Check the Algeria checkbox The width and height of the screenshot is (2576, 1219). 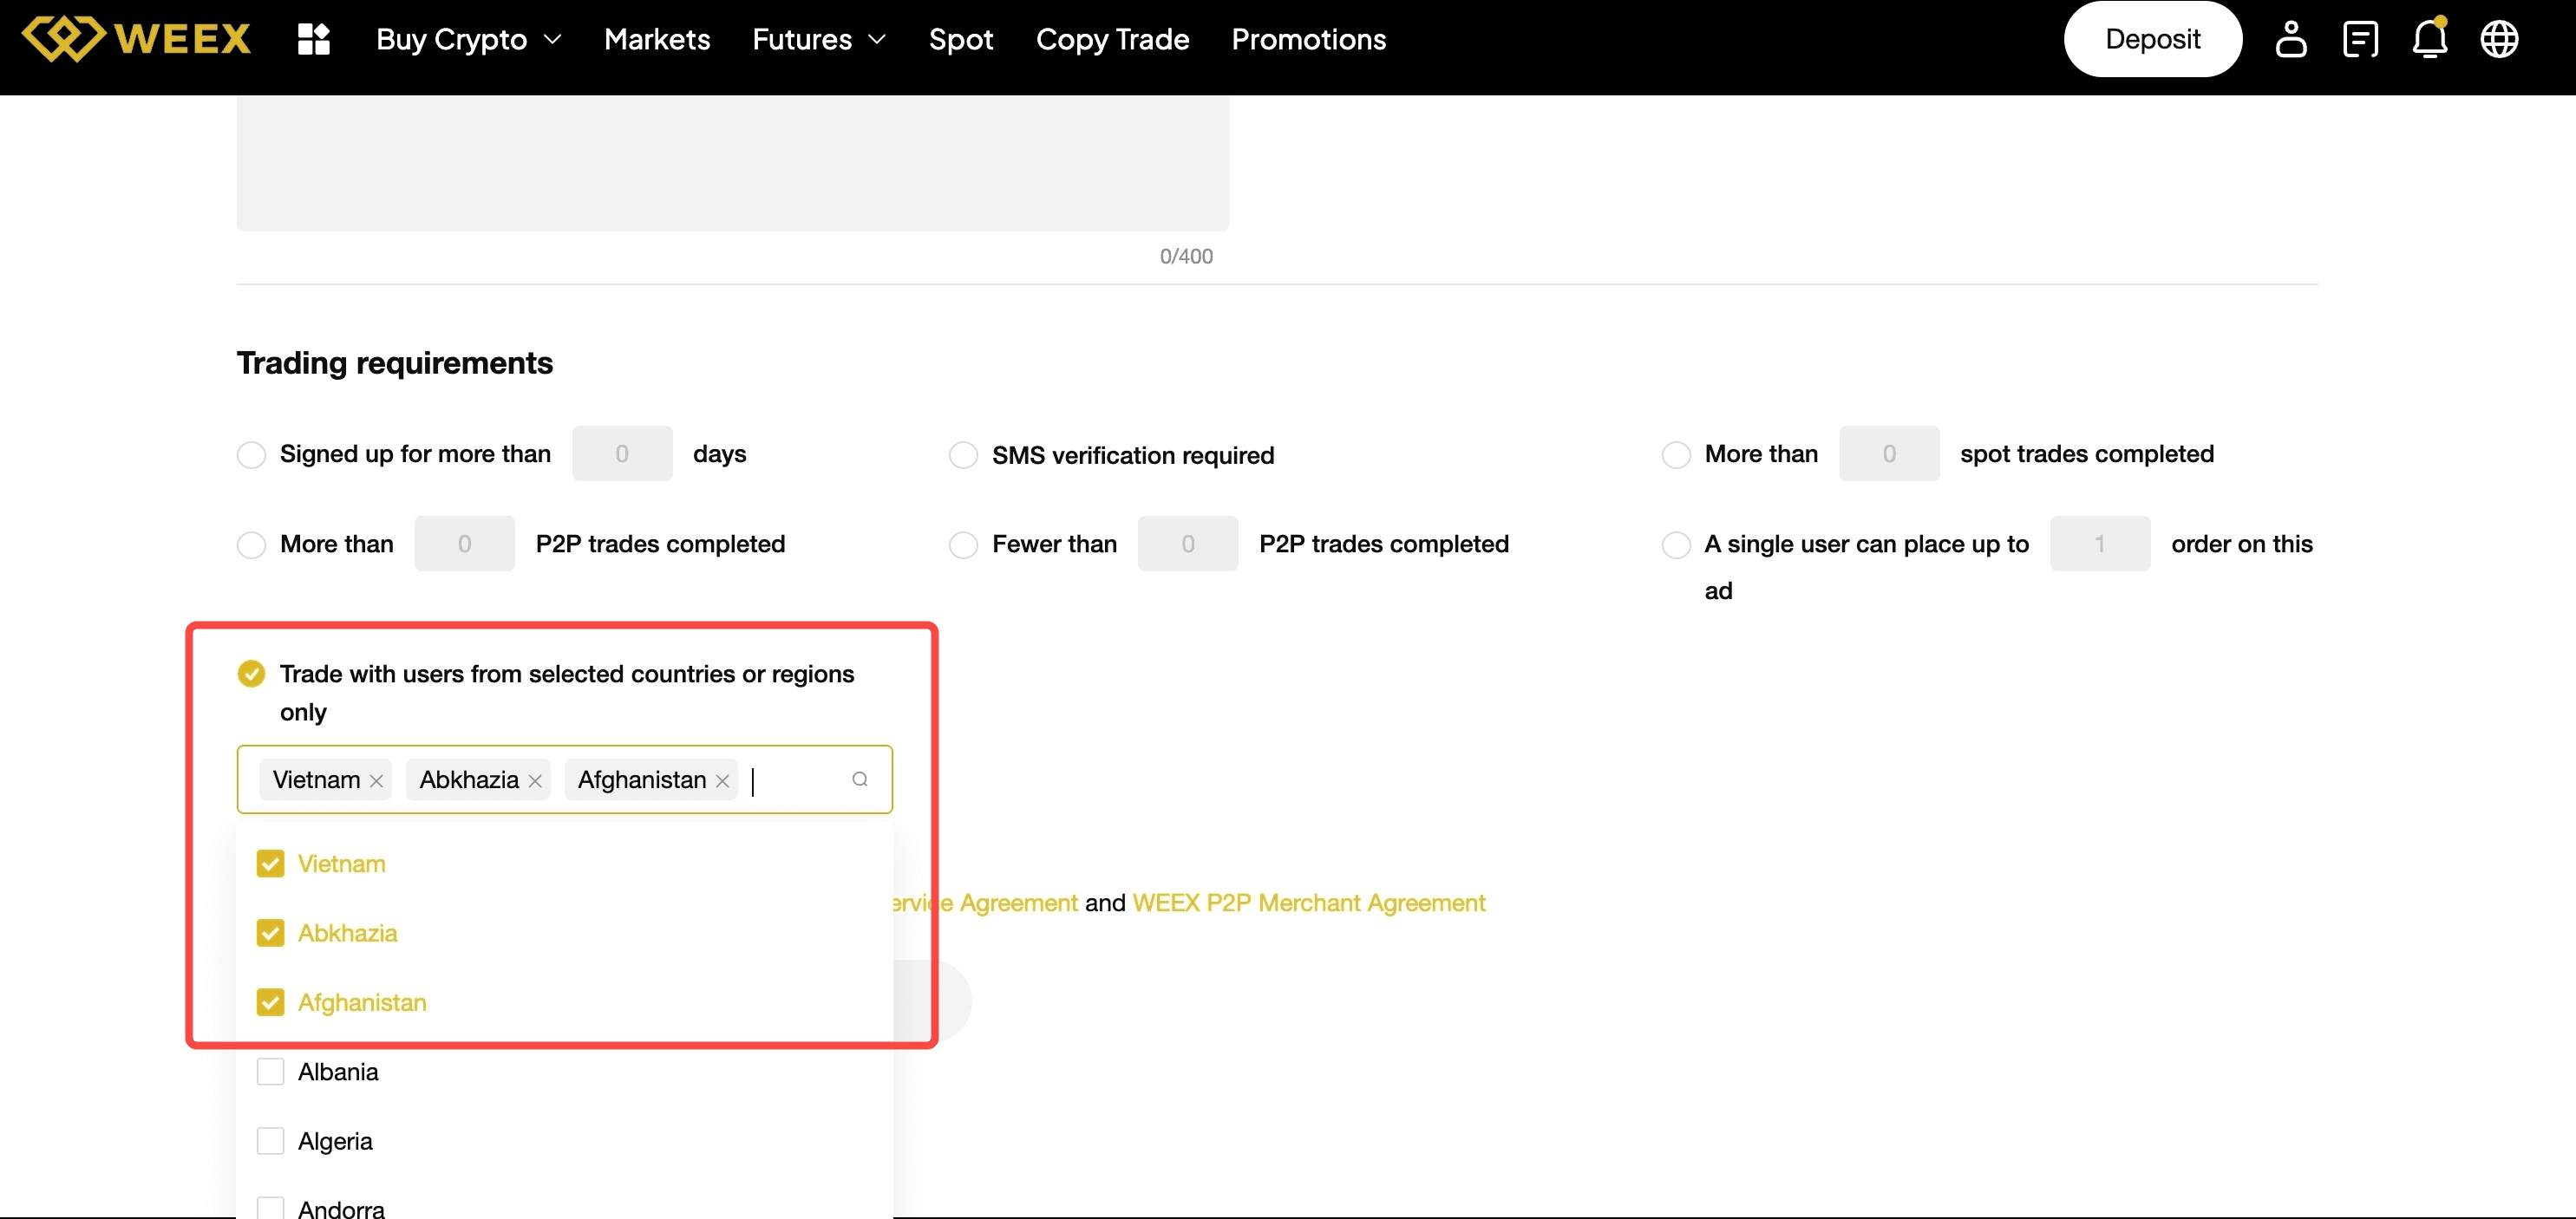coord(270,1141)
